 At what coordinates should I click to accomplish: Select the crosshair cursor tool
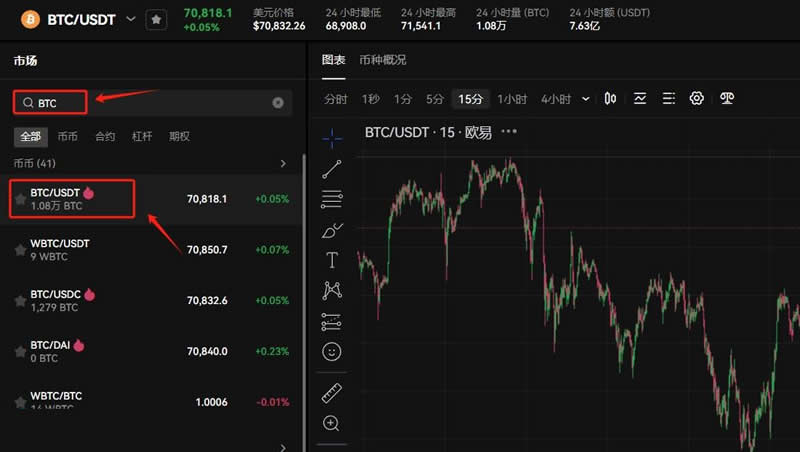pyautogui.click(x=332, y=137)
